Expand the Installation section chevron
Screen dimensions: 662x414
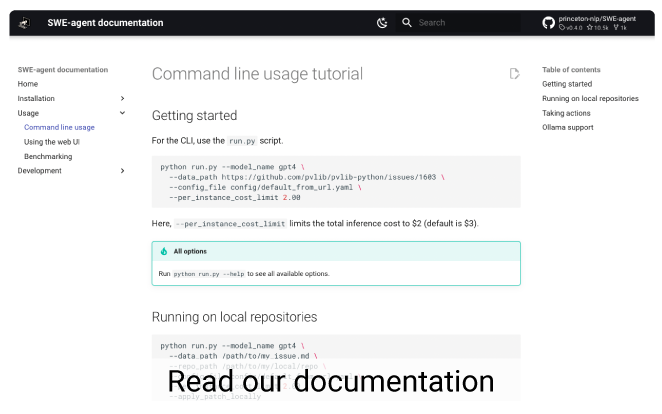pyautogui.click(x=122, y=98)
